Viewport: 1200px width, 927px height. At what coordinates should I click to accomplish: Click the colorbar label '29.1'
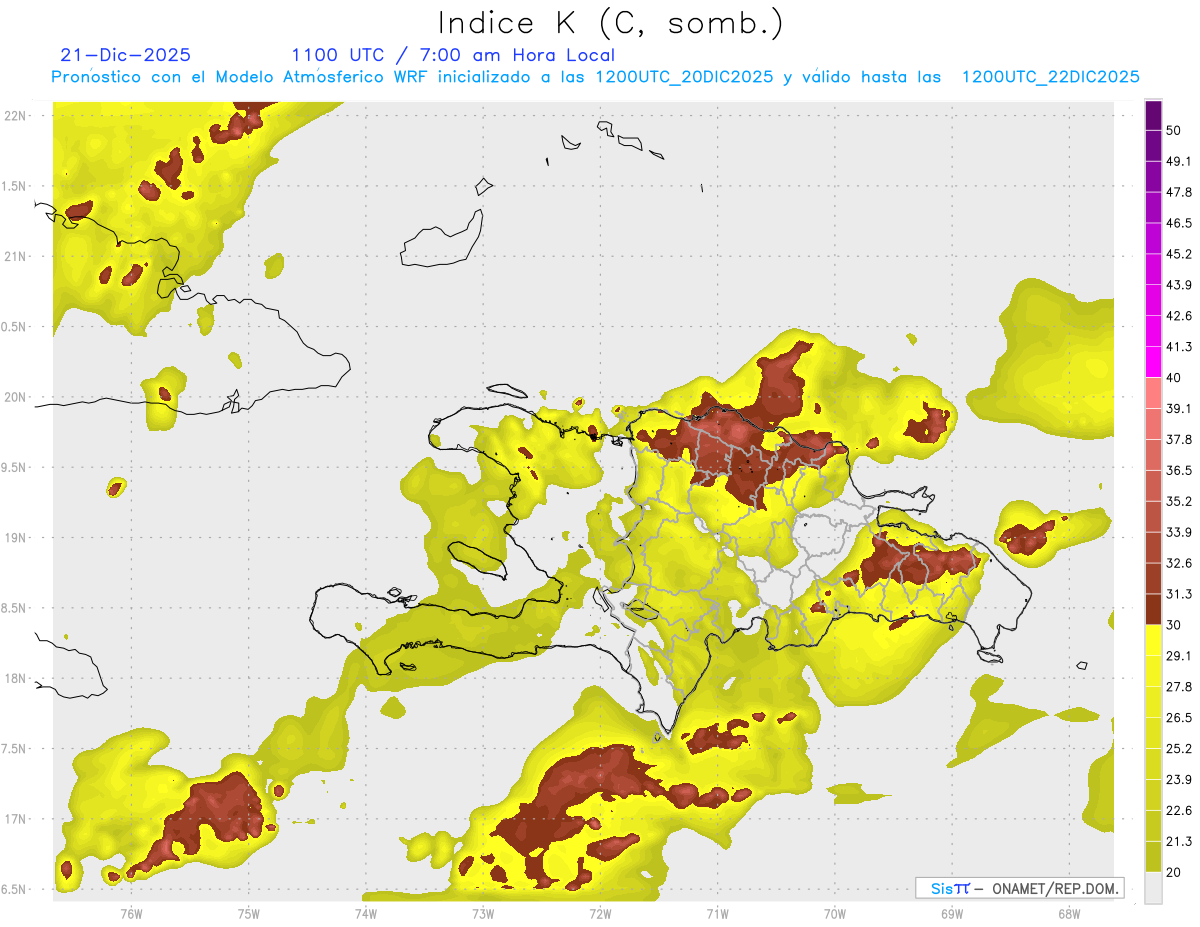click(x=1179, y=656)
